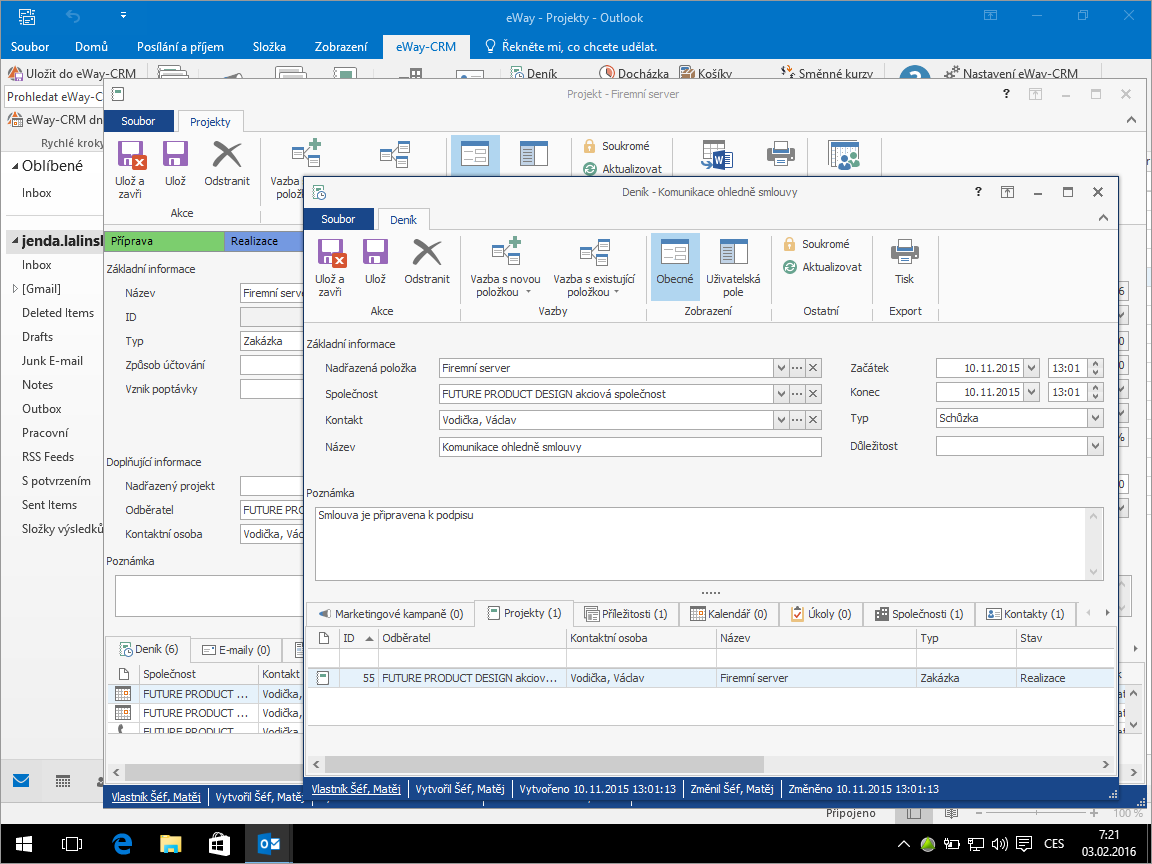
Task: Open Začátek date picker dropdown
Action: 1032,368
